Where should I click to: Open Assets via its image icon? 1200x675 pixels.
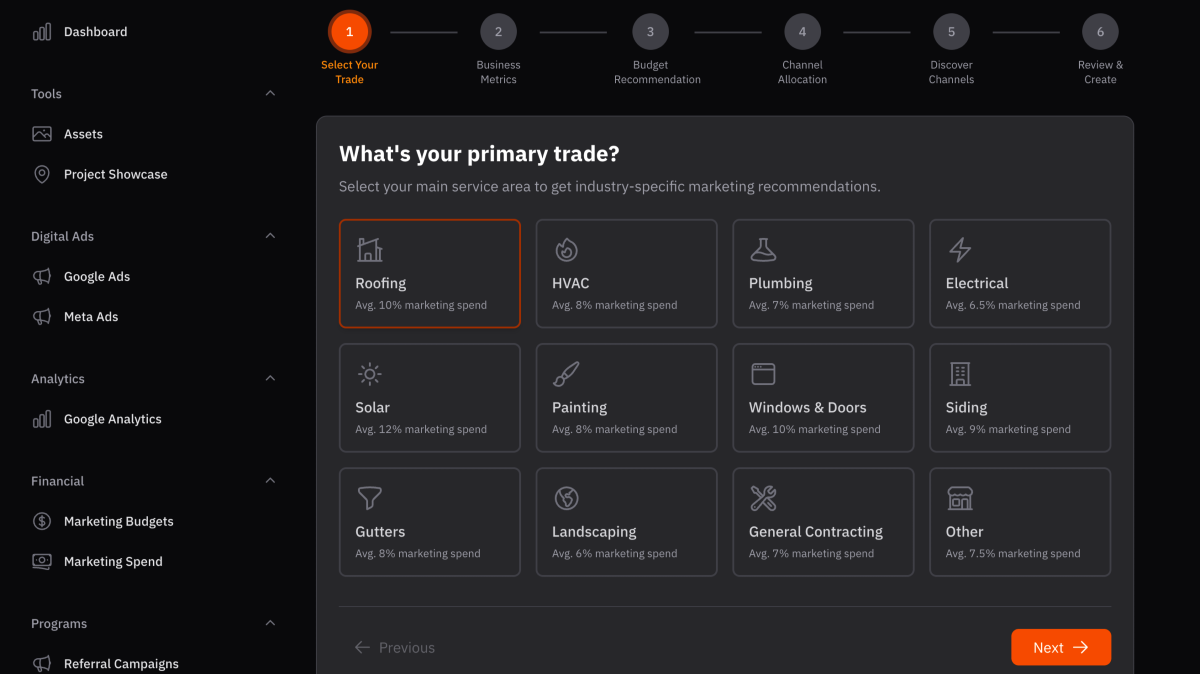[42, 134]
